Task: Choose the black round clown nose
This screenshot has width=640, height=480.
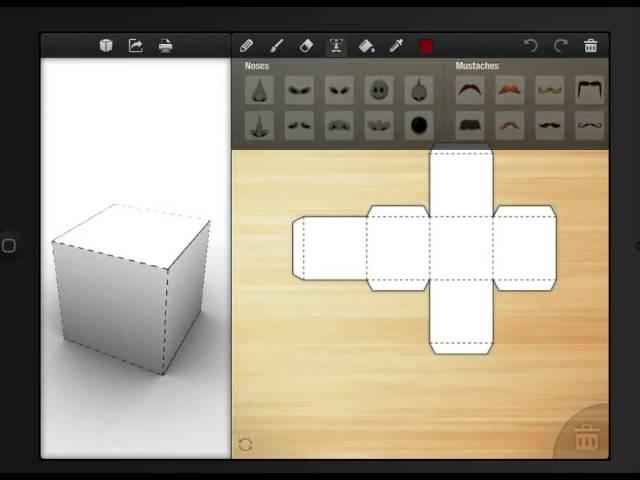Action: 419,125
